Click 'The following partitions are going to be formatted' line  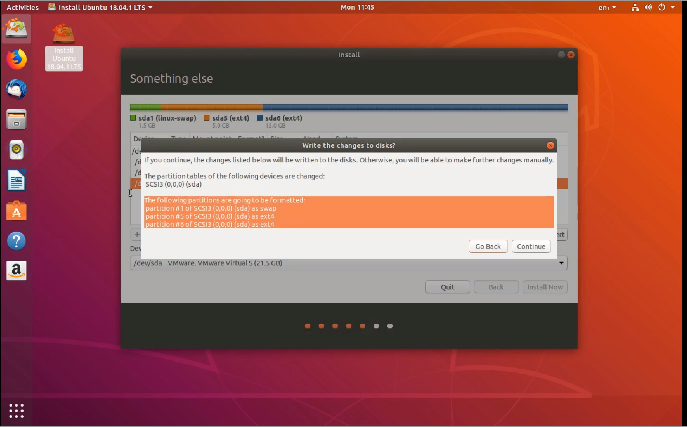click(x=225, y=200)
